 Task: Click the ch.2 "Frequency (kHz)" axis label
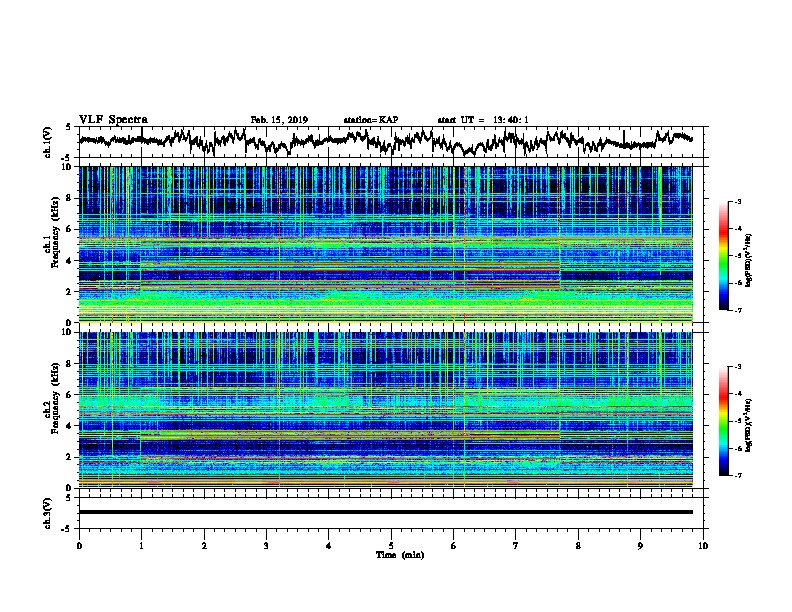(x=55, y=398)
